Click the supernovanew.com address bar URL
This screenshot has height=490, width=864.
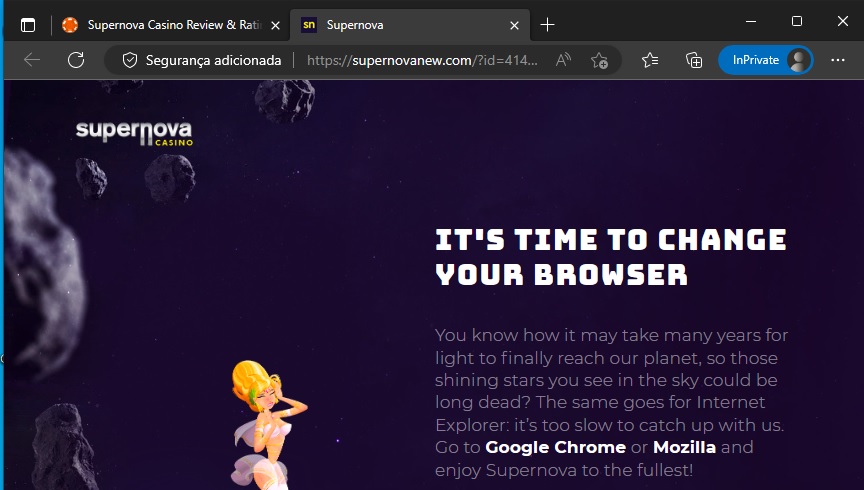click(420, 60)
